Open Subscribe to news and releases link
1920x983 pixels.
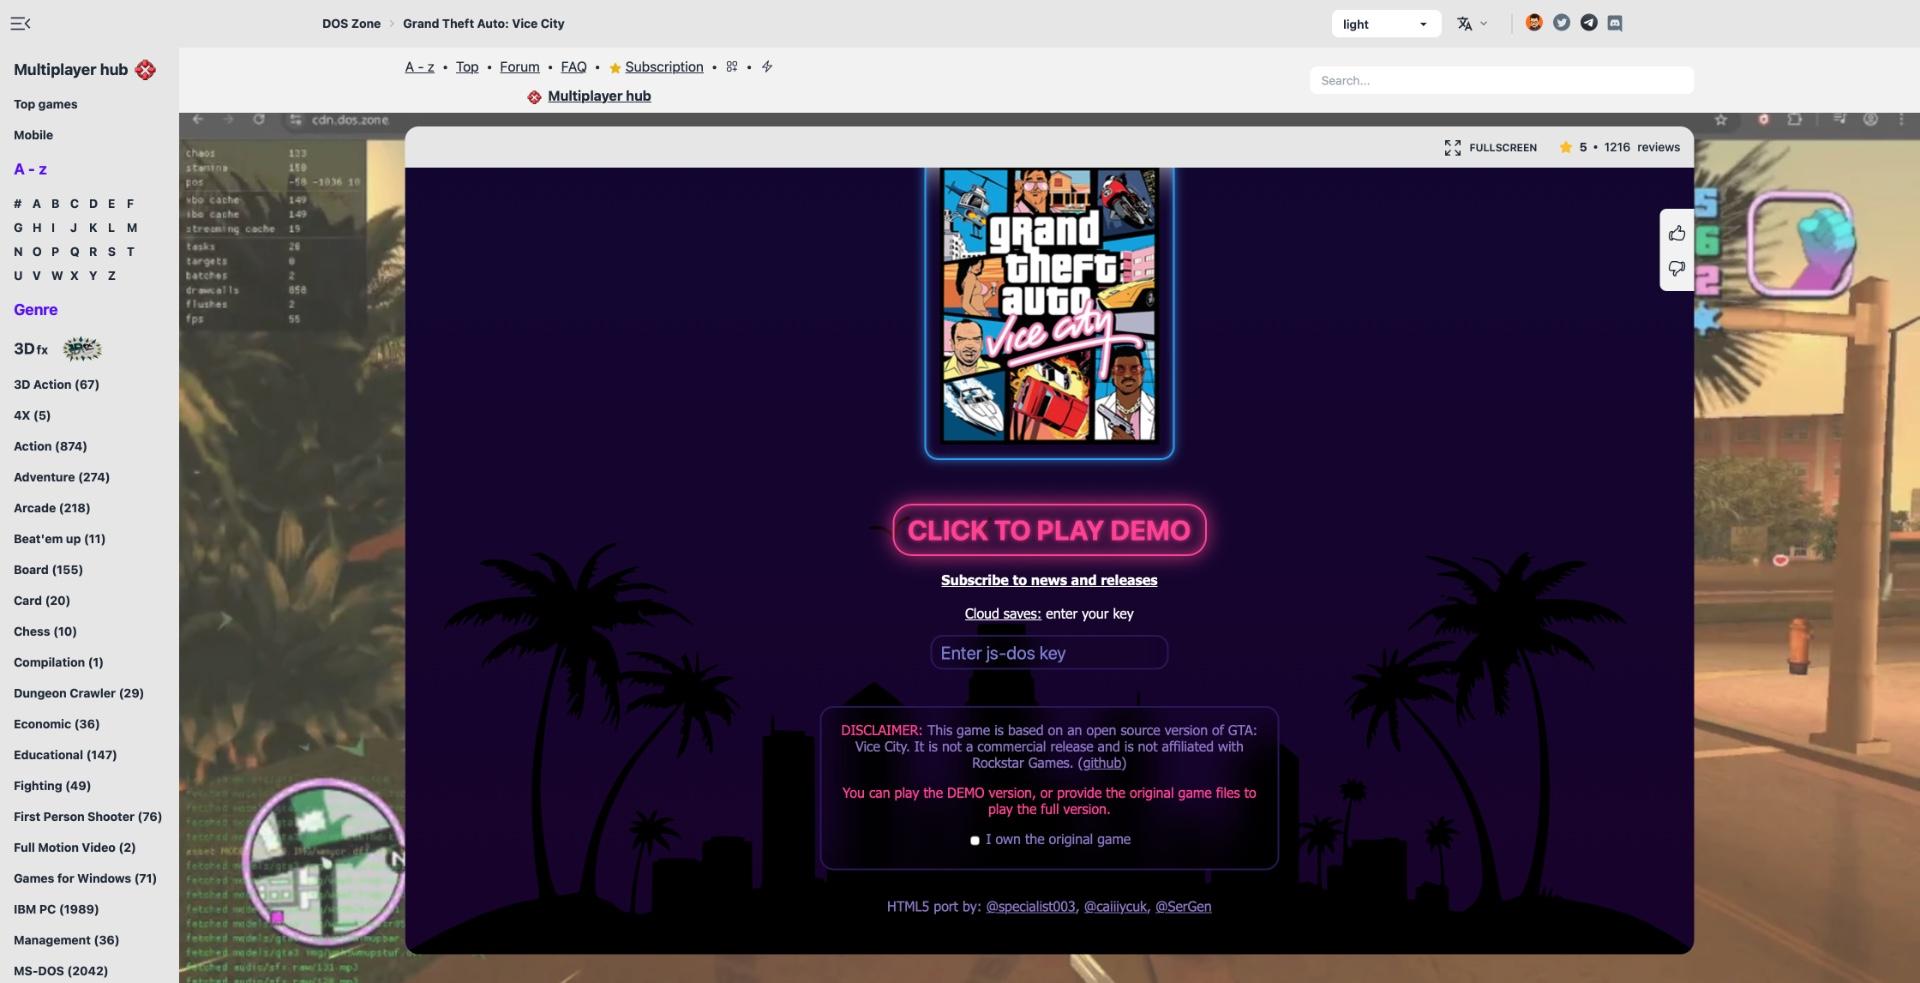tap(1048, 580)
